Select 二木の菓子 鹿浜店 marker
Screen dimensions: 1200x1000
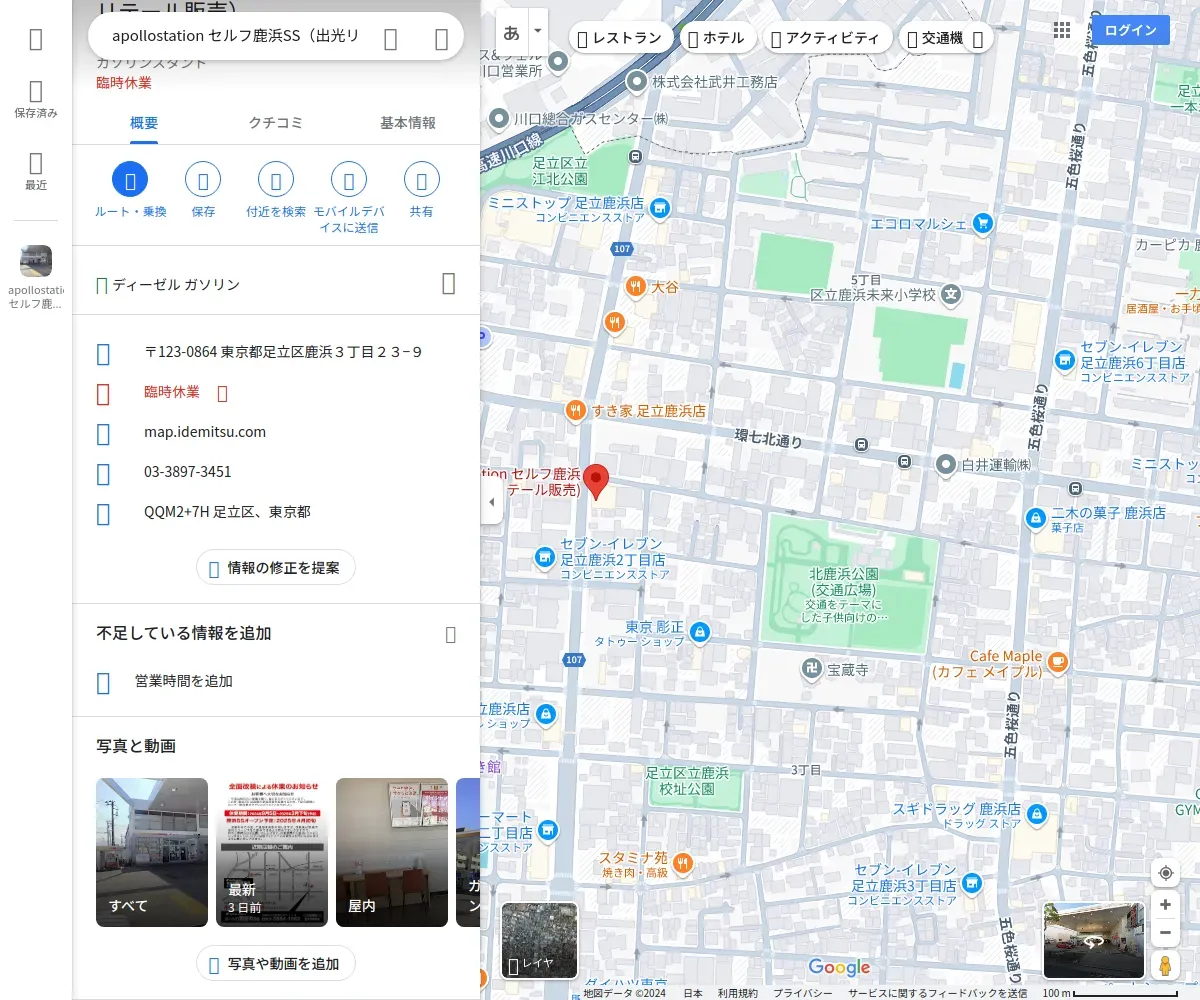[x=1036, y=518]
